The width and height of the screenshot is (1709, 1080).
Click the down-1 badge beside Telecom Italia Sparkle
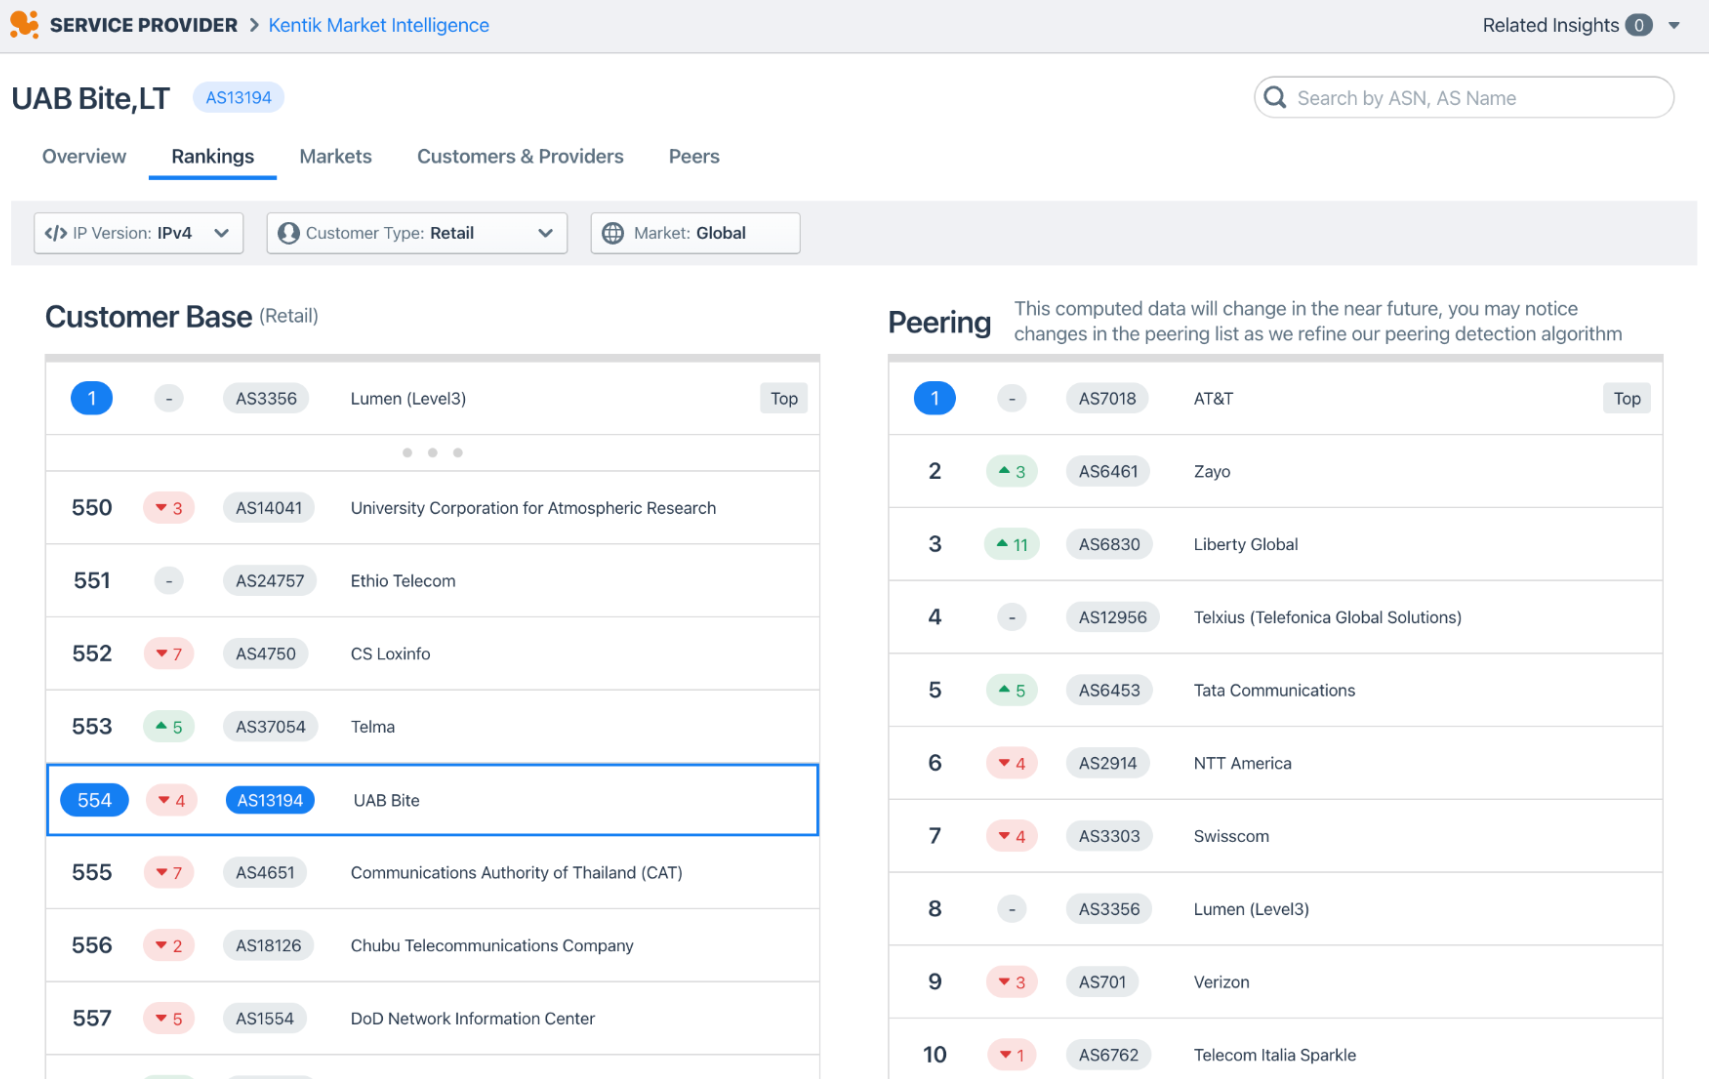tap(1011, 1055)
